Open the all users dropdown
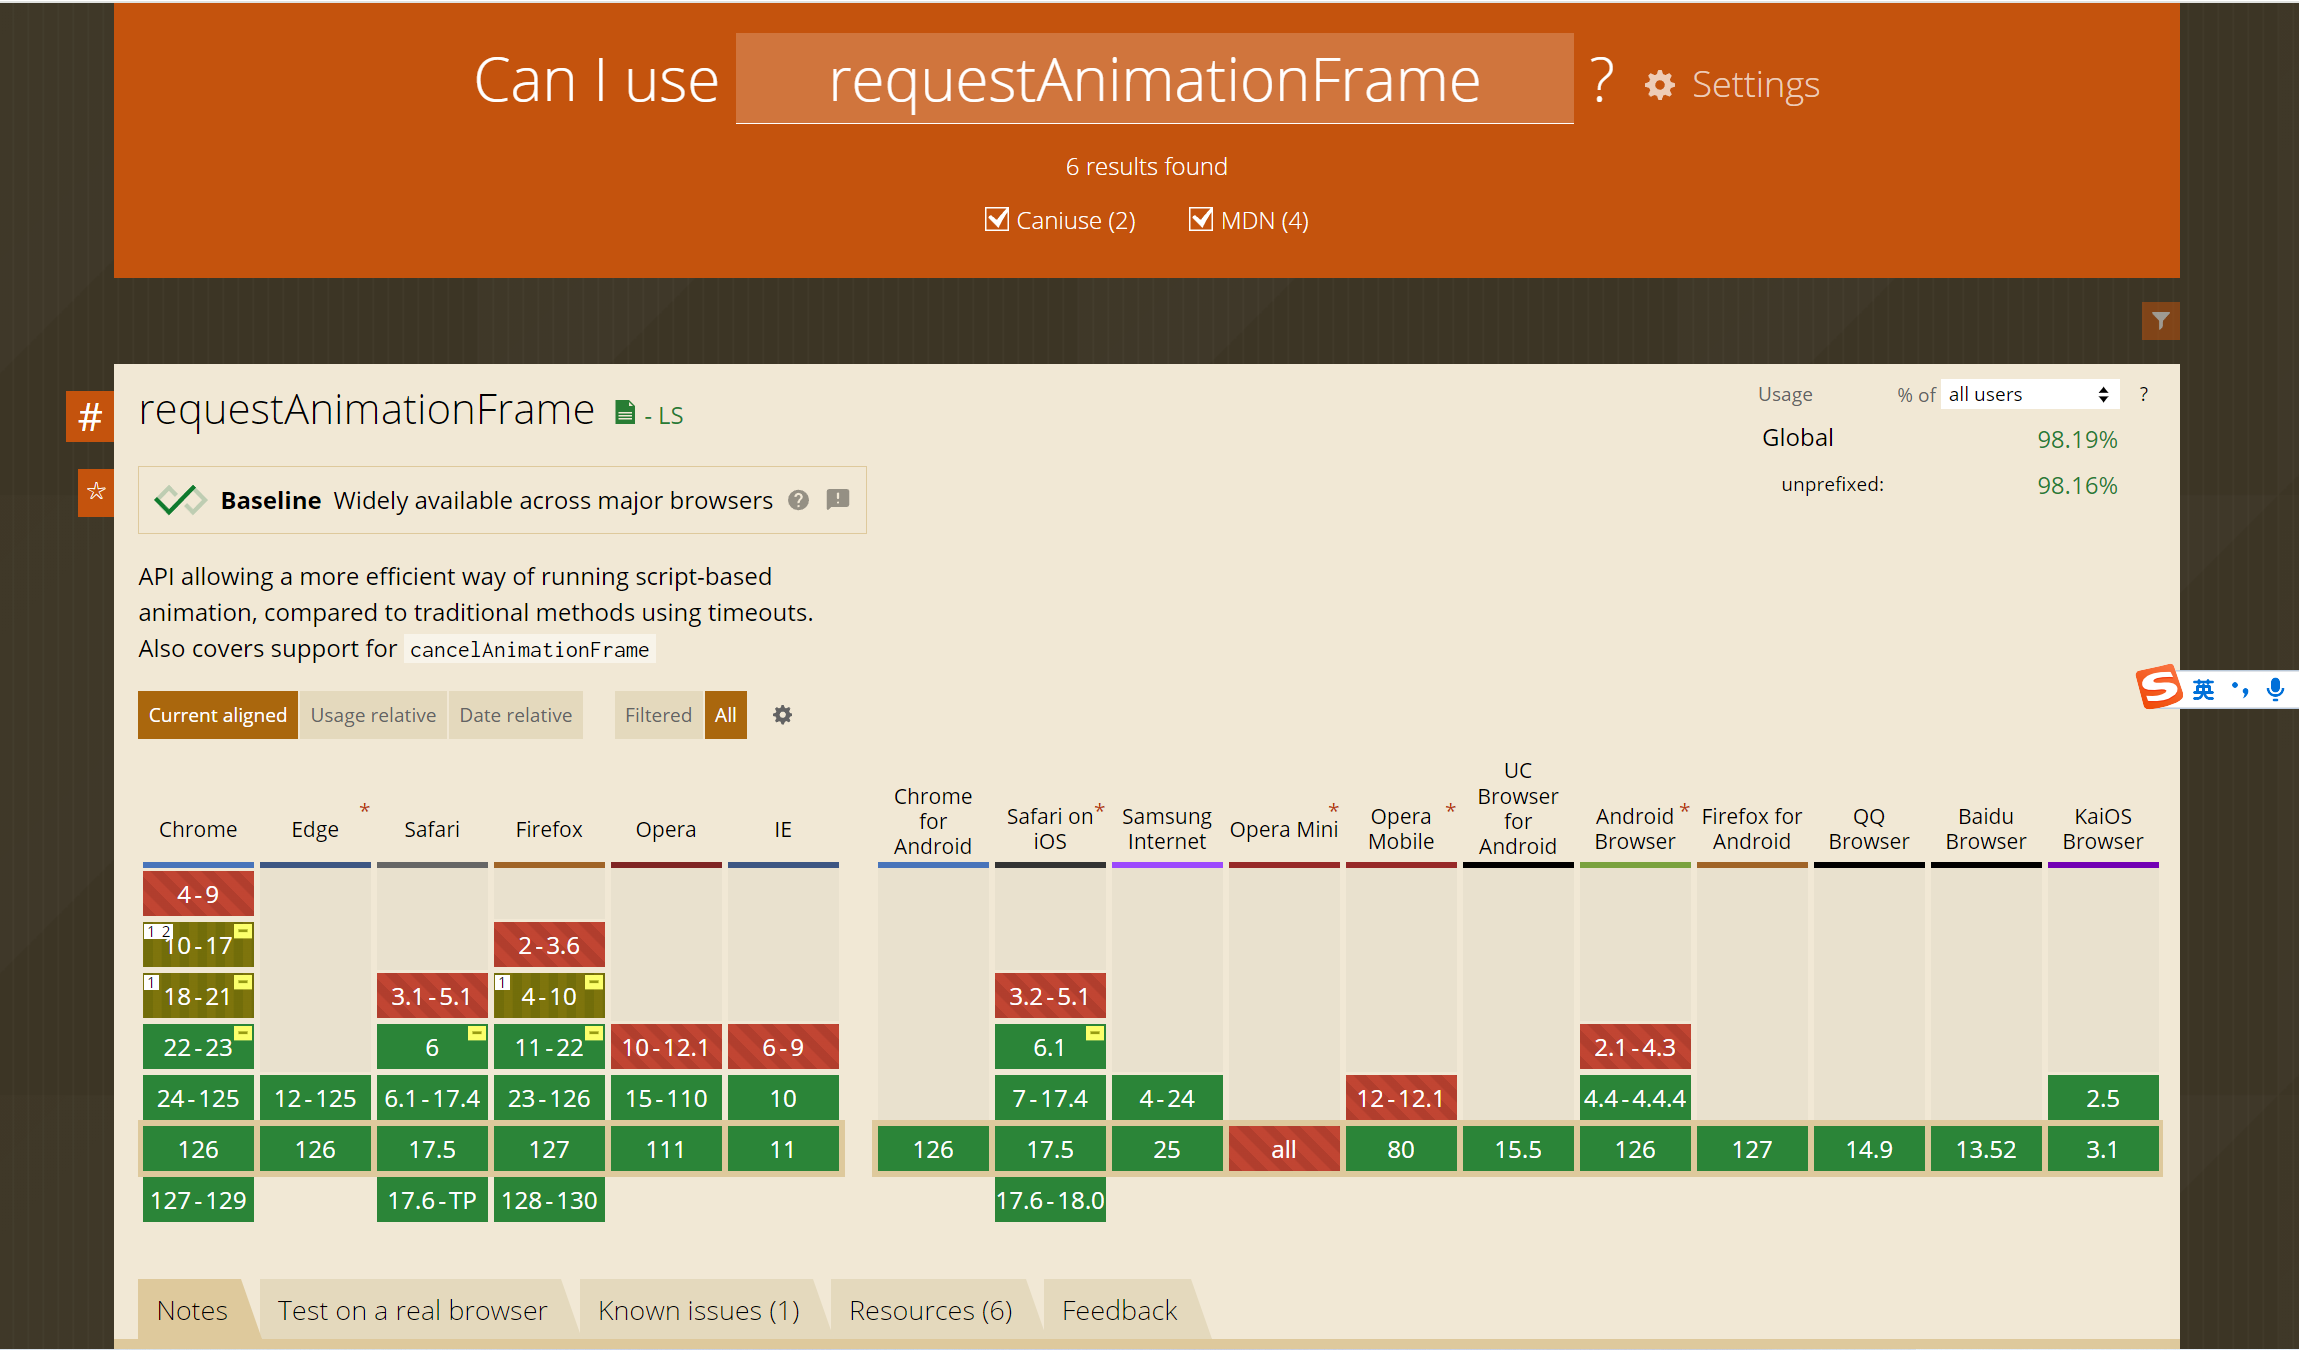 click(2029, 394)
